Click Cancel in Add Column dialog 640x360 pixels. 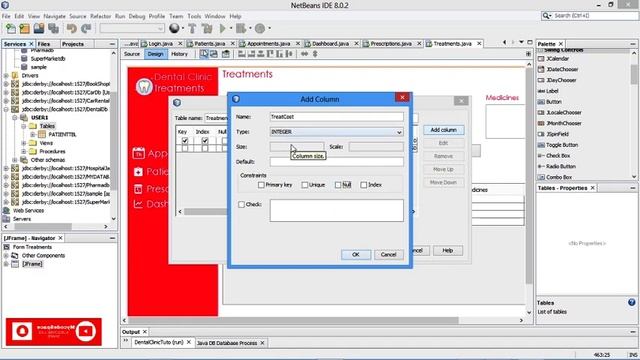point(388,255)
